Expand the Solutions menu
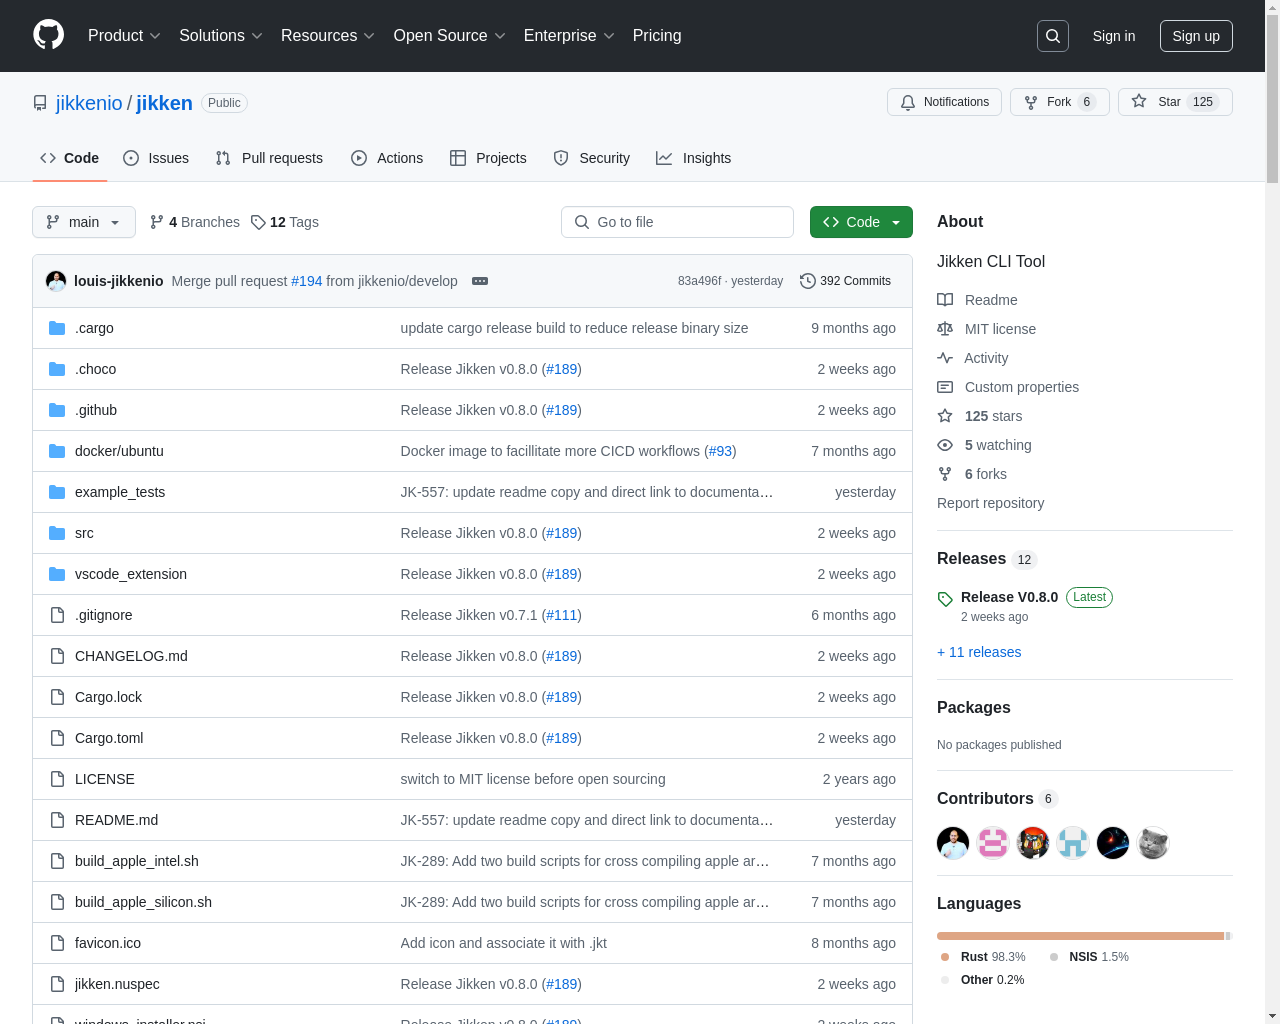Image resolution: width=1280 pixels, height=1024 pixels. (221, 36)
